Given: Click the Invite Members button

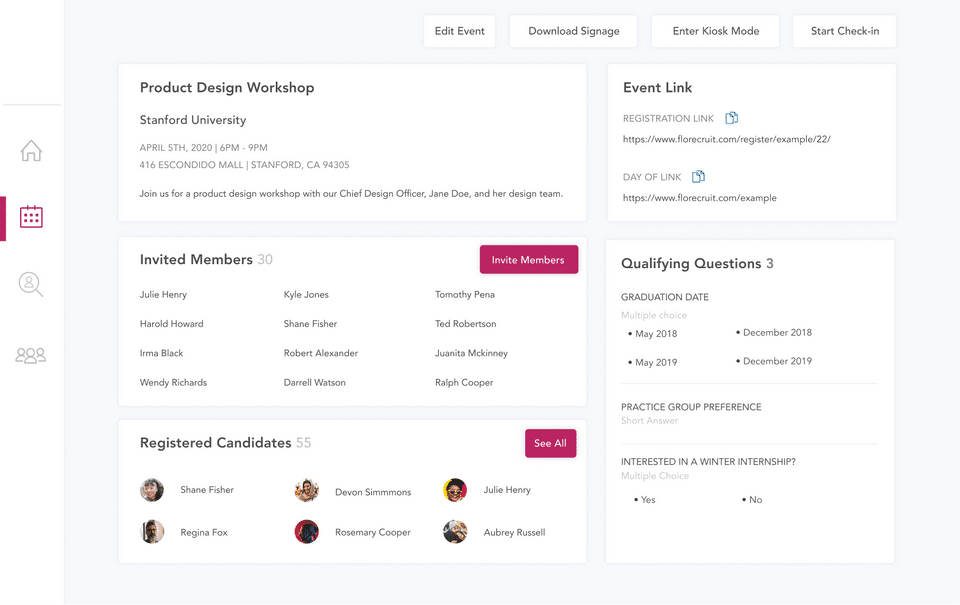Looking at the screenshot, I should coord(528,260).
